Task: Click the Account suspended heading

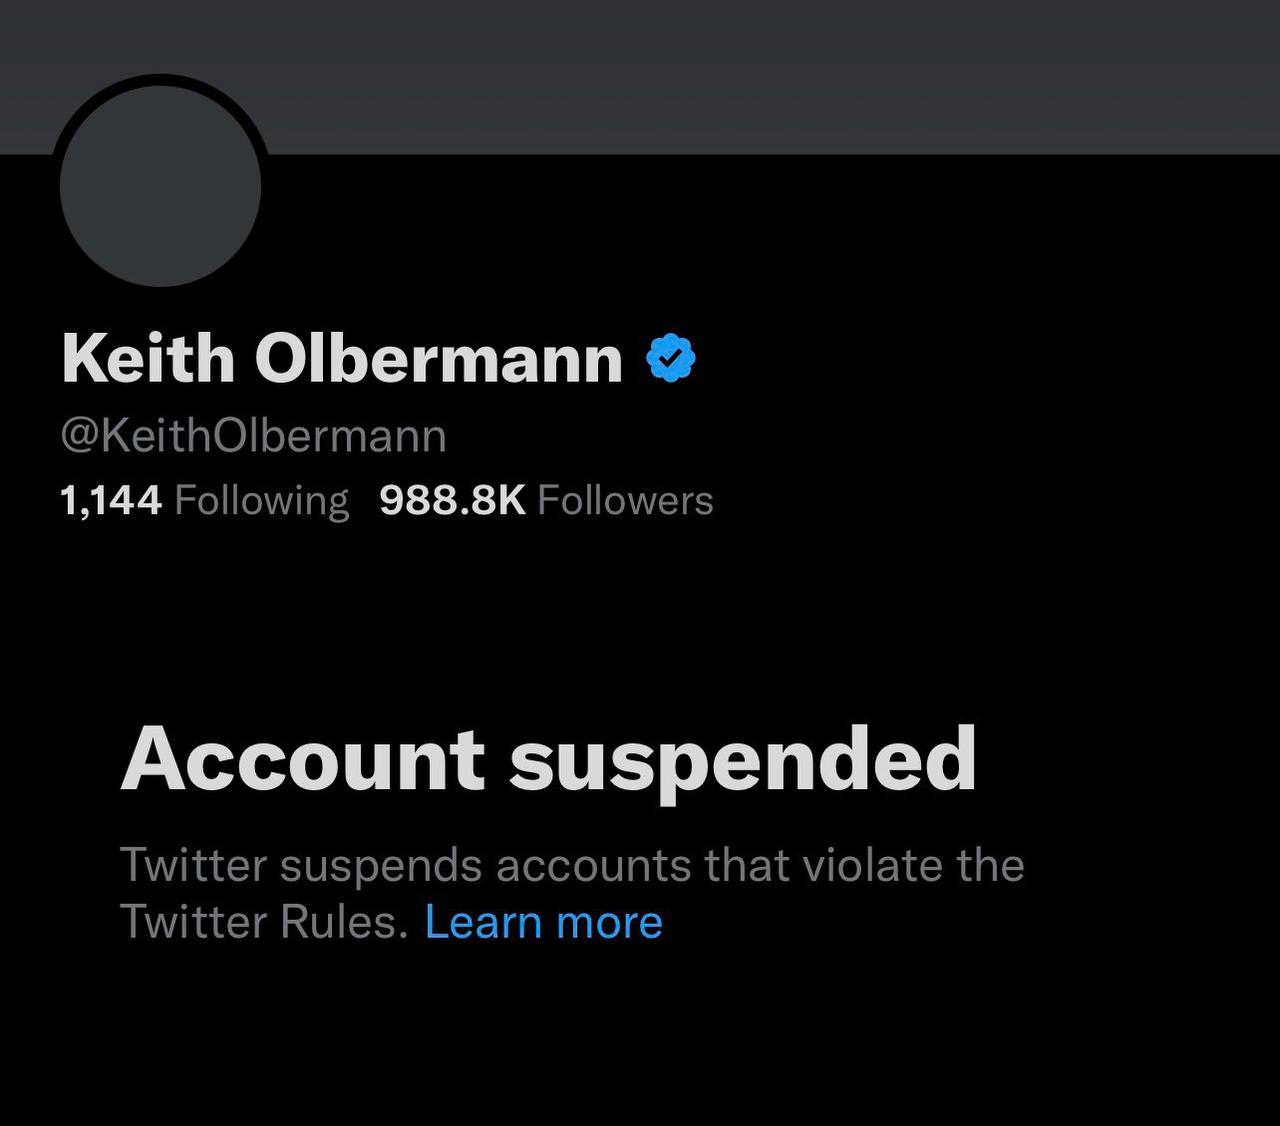Action: pos(549,760)
